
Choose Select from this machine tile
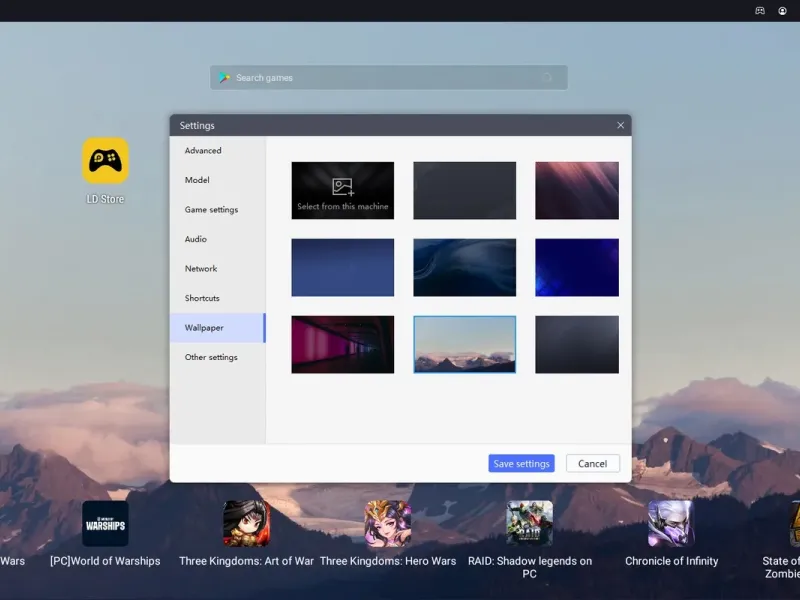coord(342,190)
